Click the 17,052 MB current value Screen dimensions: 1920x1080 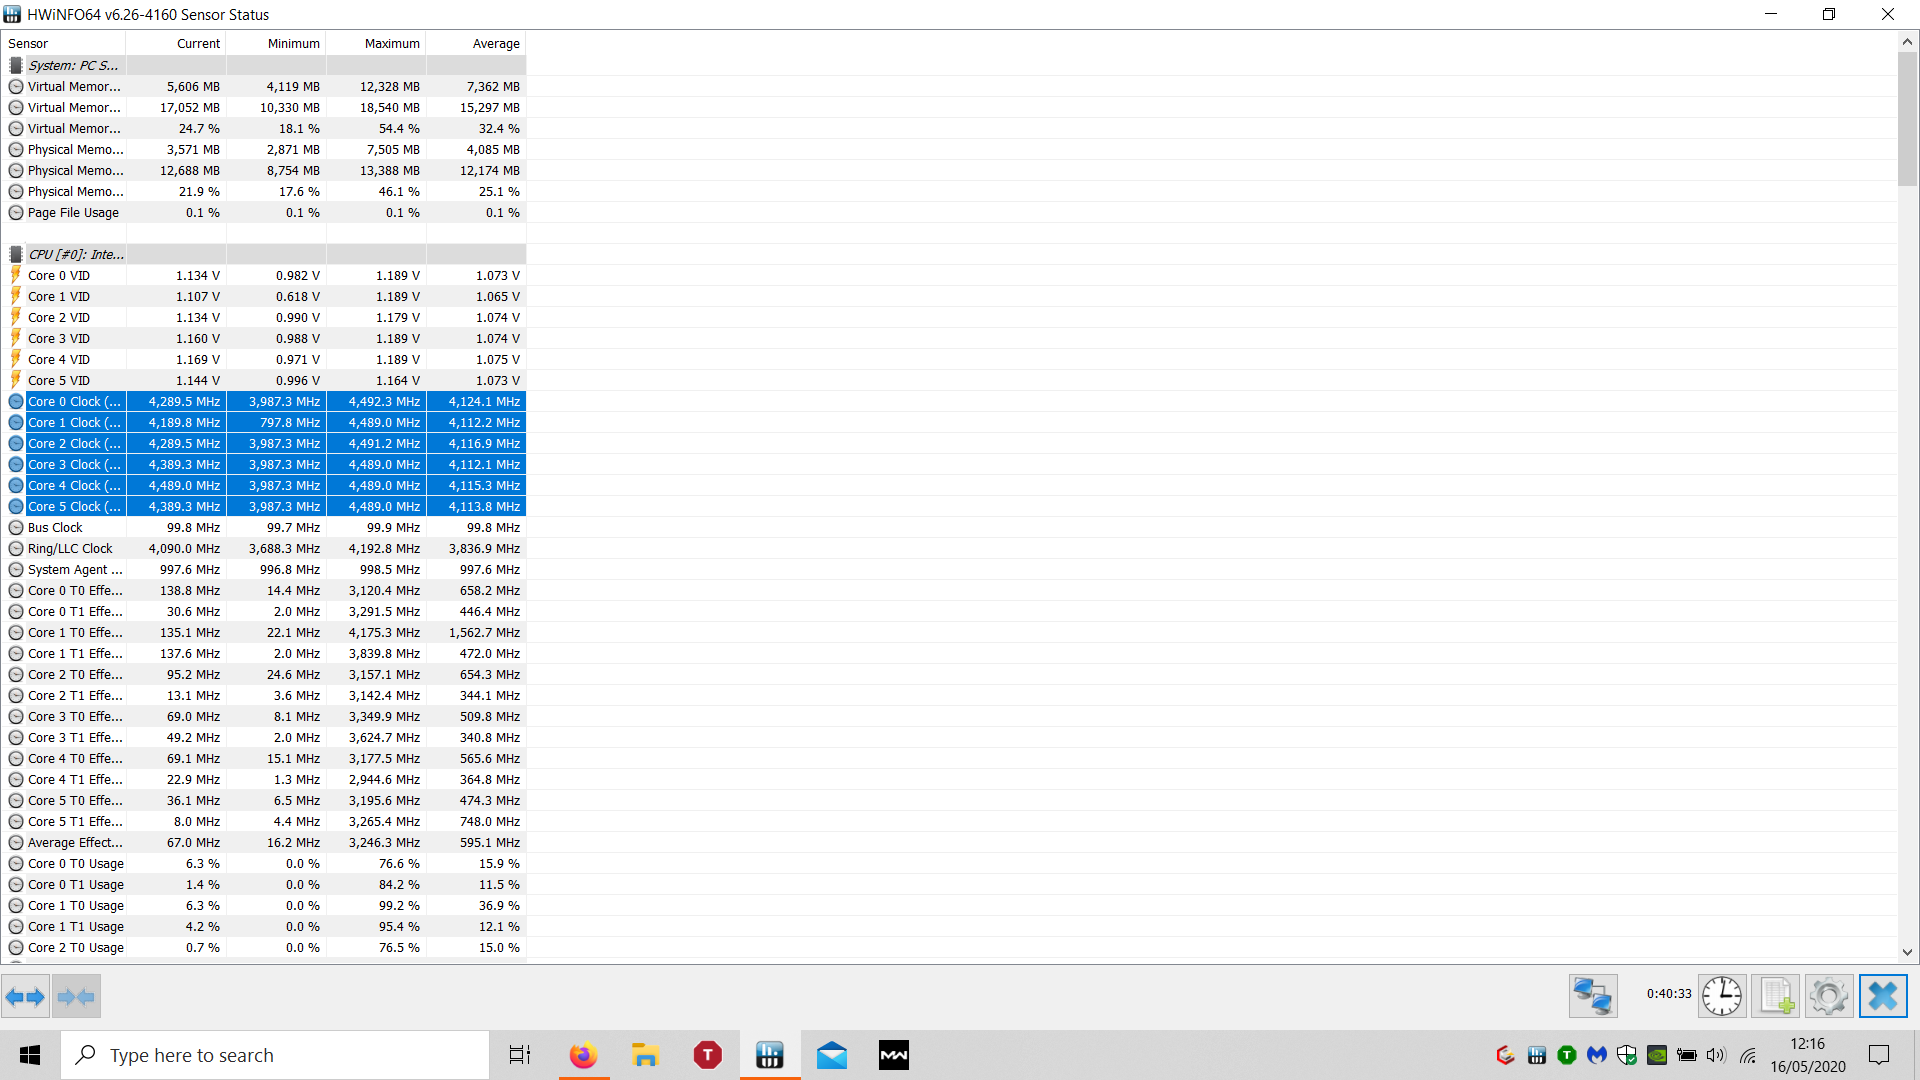[190, 107]
